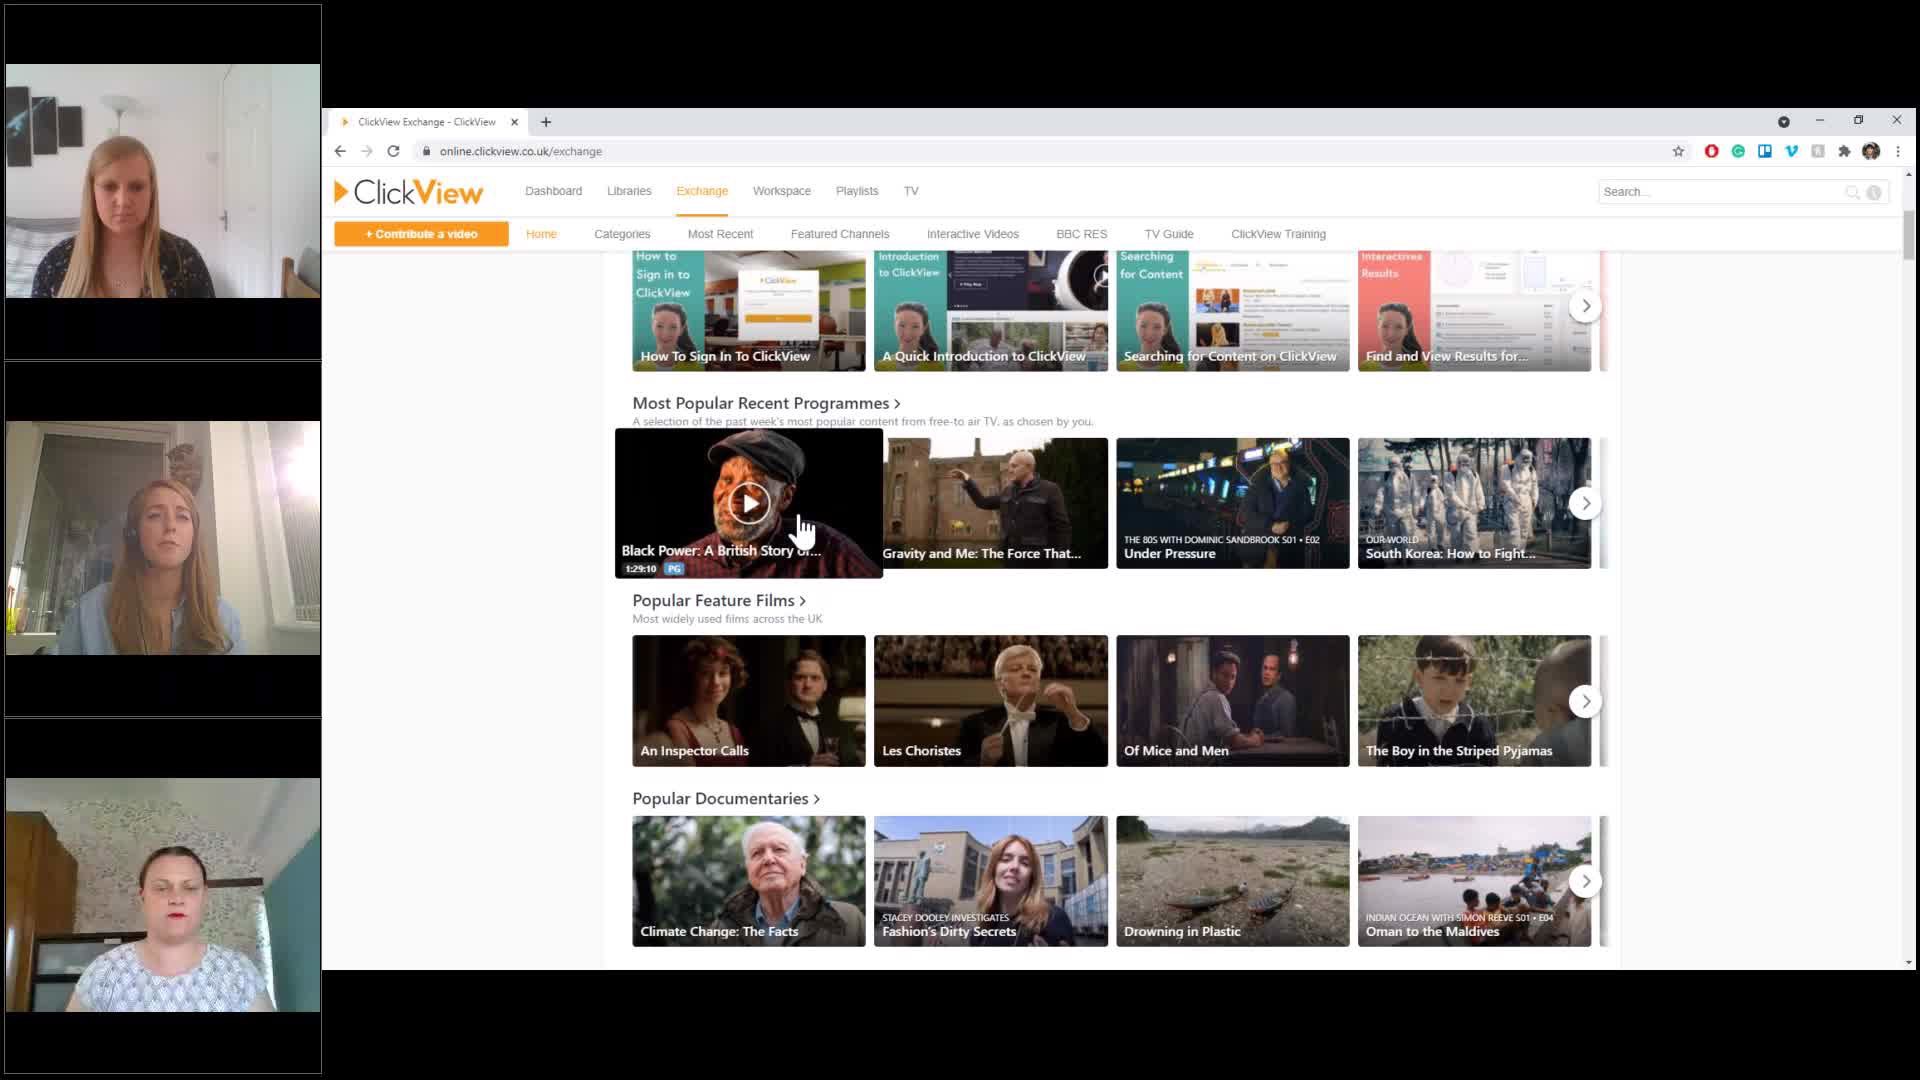Click the green Grammarly extension icon
Viewport: 1920px width, 1080px height.
tap(1738, 151)
